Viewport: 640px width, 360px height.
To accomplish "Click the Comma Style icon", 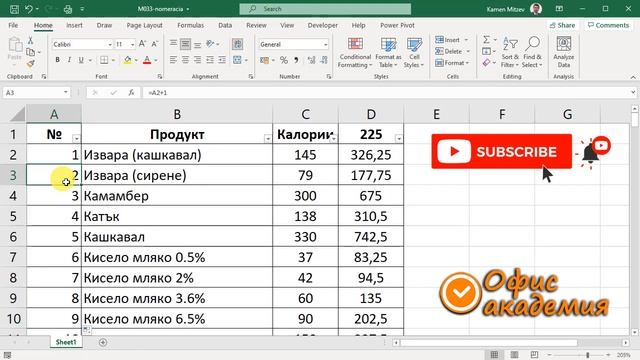I will (296, 60).
